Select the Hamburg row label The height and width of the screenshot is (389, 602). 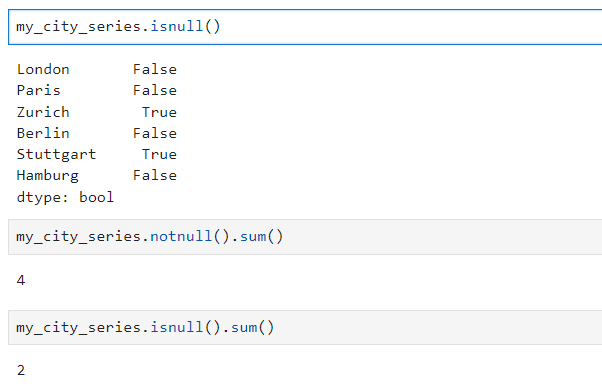coord(48,175)
